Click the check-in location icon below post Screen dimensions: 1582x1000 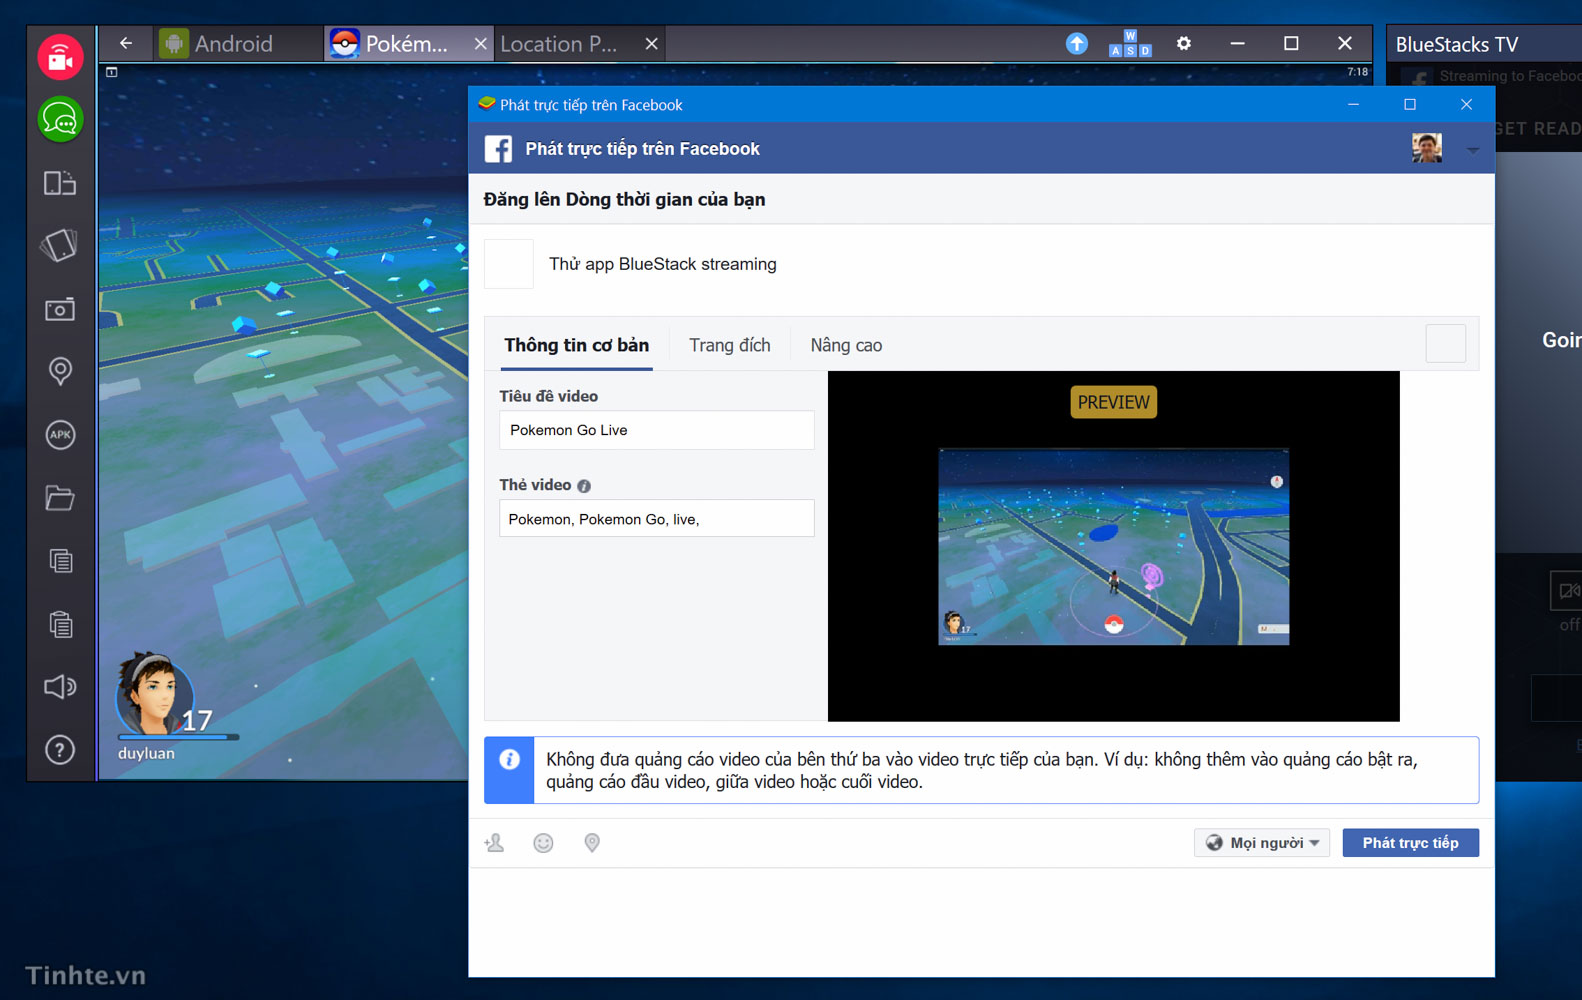[x=592, y=843]
